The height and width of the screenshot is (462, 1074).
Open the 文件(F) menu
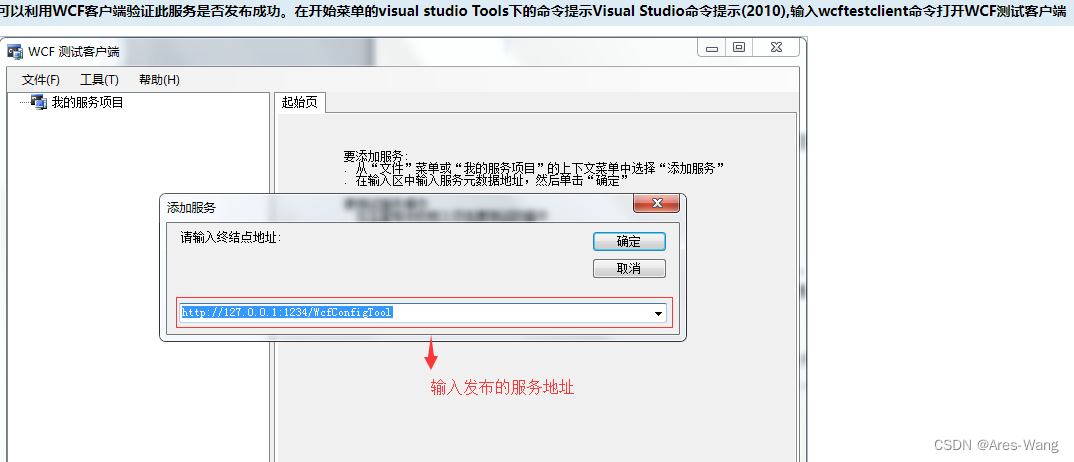[x=41, y=80]
